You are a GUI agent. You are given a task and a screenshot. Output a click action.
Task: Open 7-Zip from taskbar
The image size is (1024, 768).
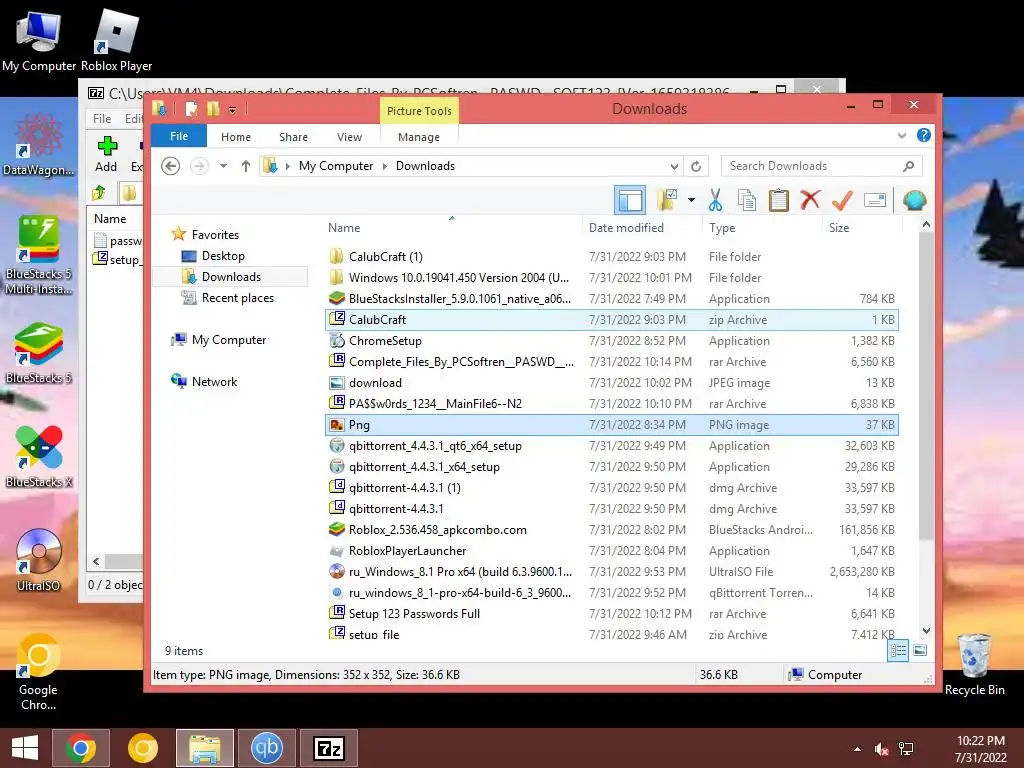(x=328, y=748)
